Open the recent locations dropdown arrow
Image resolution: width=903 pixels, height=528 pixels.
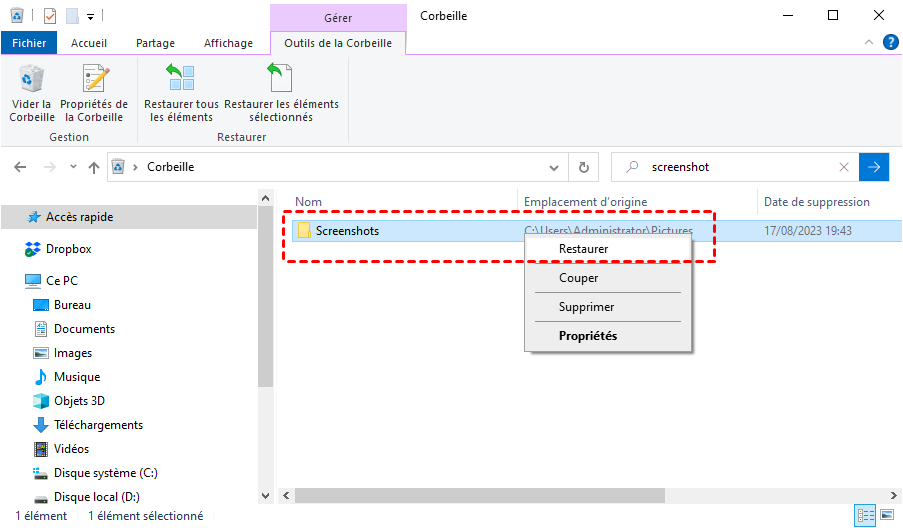(72, 167)
